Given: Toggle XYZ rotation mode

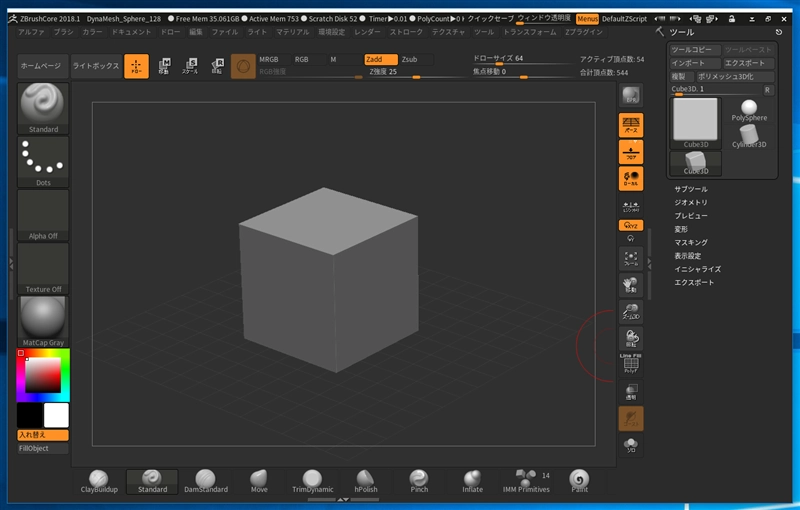Looking at the screenshot, I should pos(631,225).
